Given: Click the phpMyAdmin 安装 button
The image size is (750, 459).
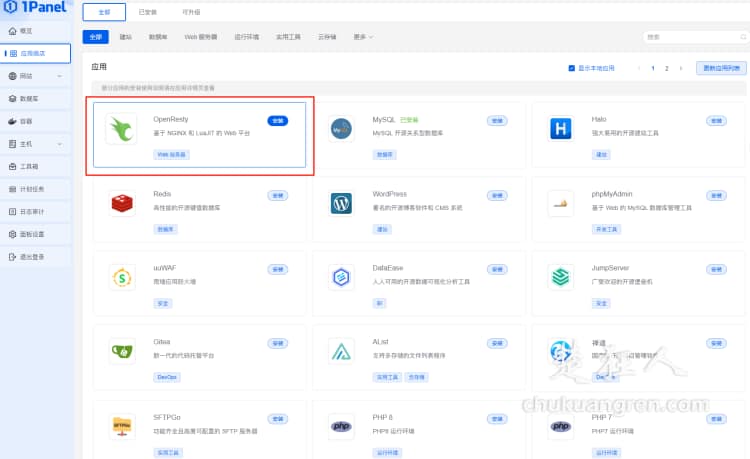Looking at the screenshot, I should tap(717, 196).
